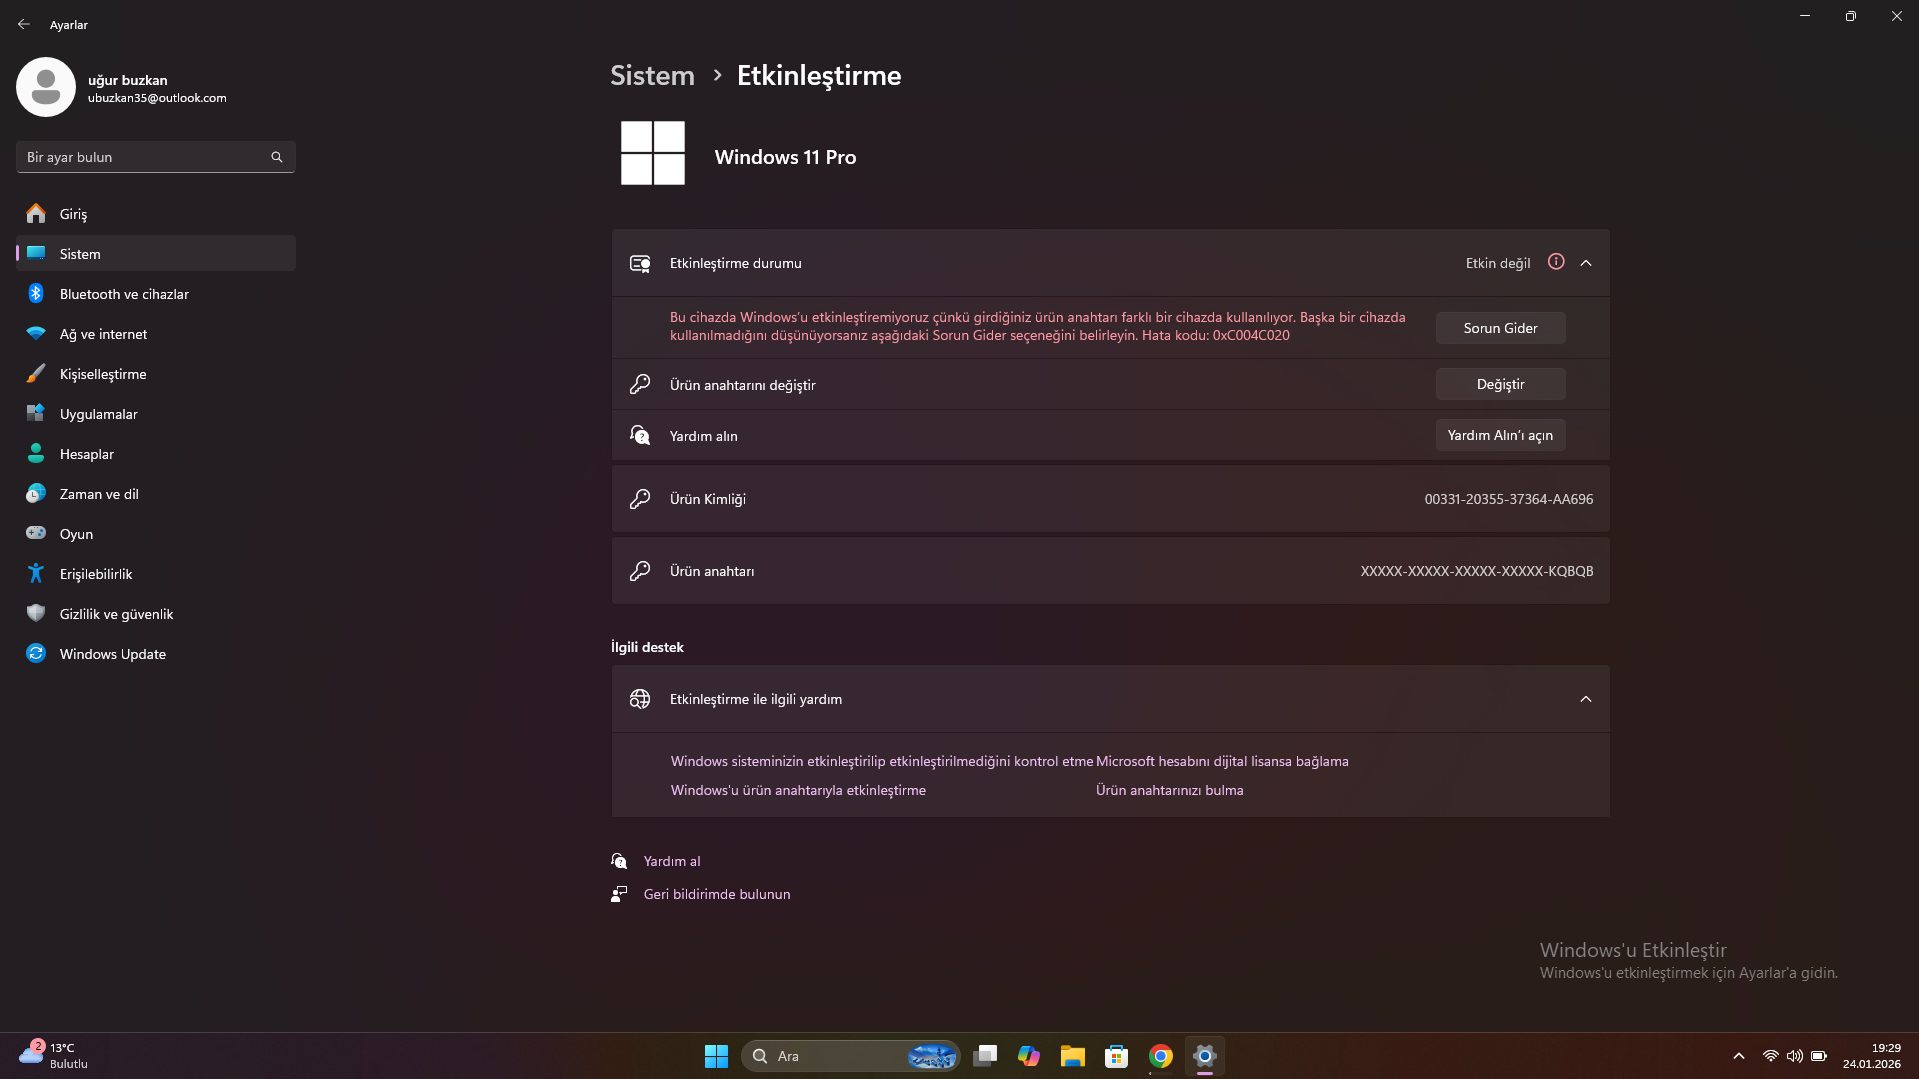Click the Settings gear in taskbar

coord(1205,1056)
